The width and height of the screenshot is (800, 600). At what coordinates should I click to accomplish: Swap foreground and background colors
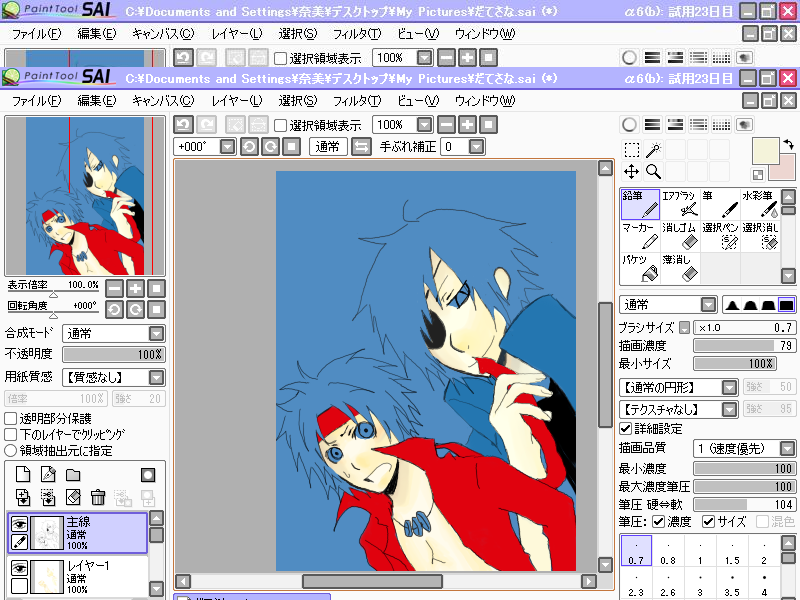(789, 145)
